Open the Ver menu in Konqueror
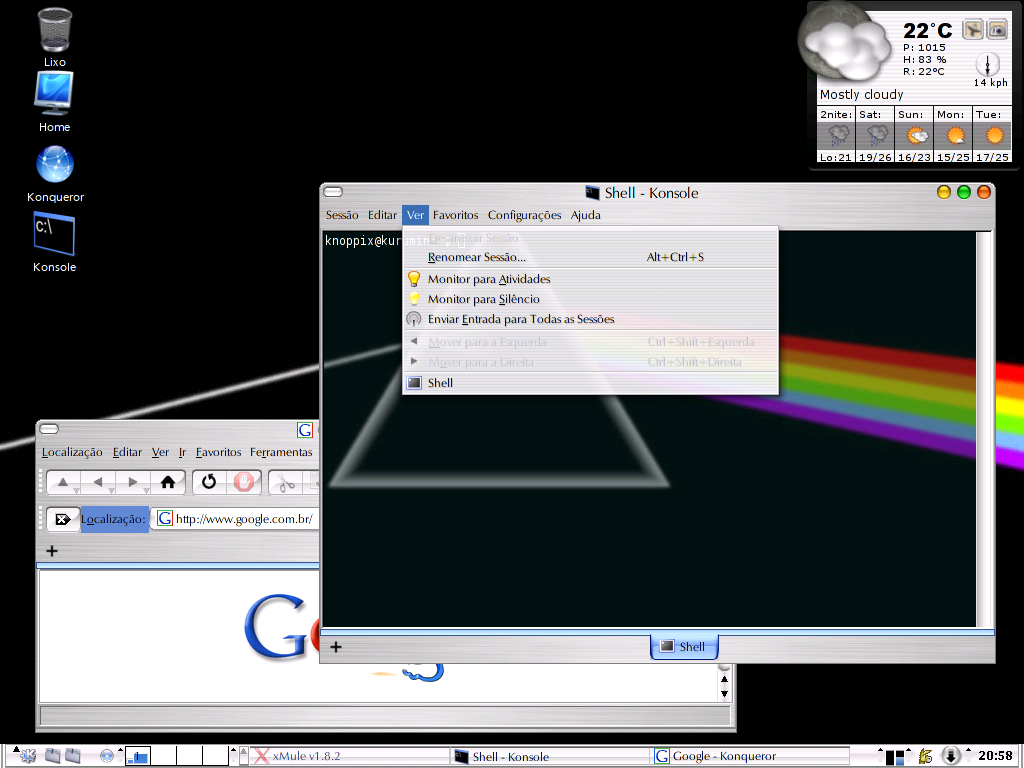This screenshot has width=1024, height=768. (160, 452)
